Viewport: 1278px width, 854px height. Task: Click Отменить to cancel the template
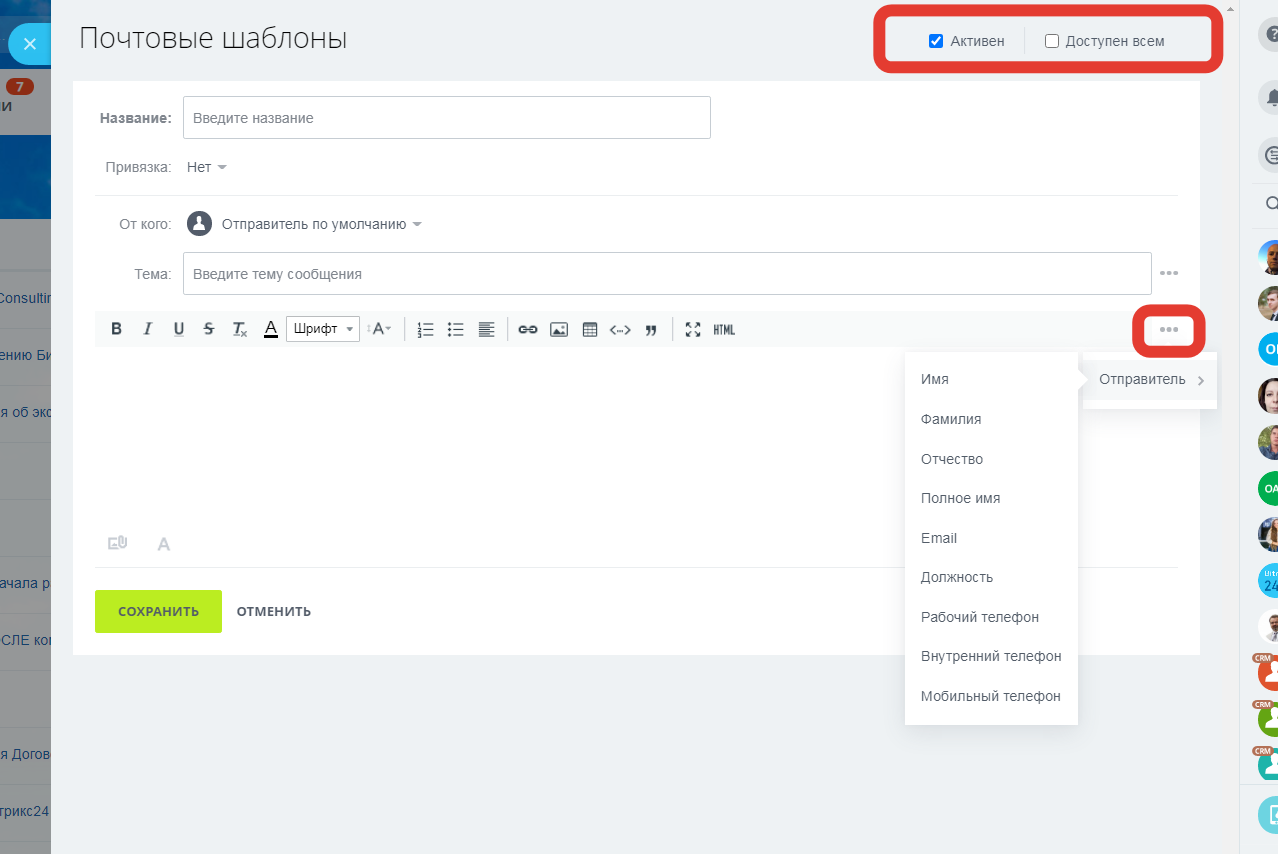(273, 611)
